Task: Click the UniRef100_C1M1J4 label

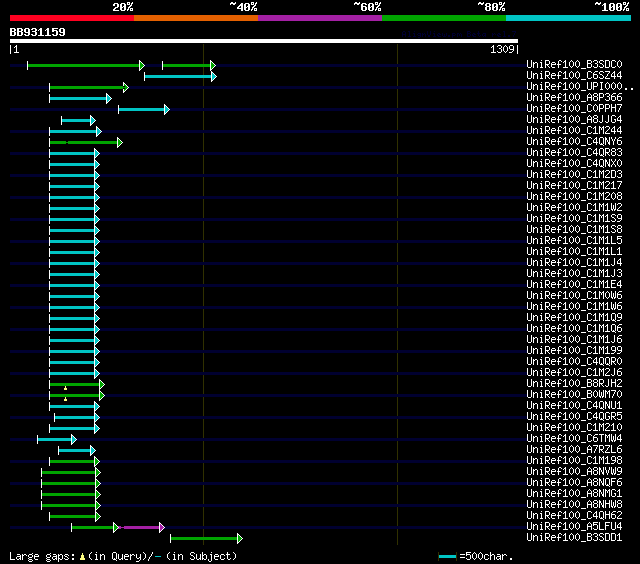Action: coord(574,263)
